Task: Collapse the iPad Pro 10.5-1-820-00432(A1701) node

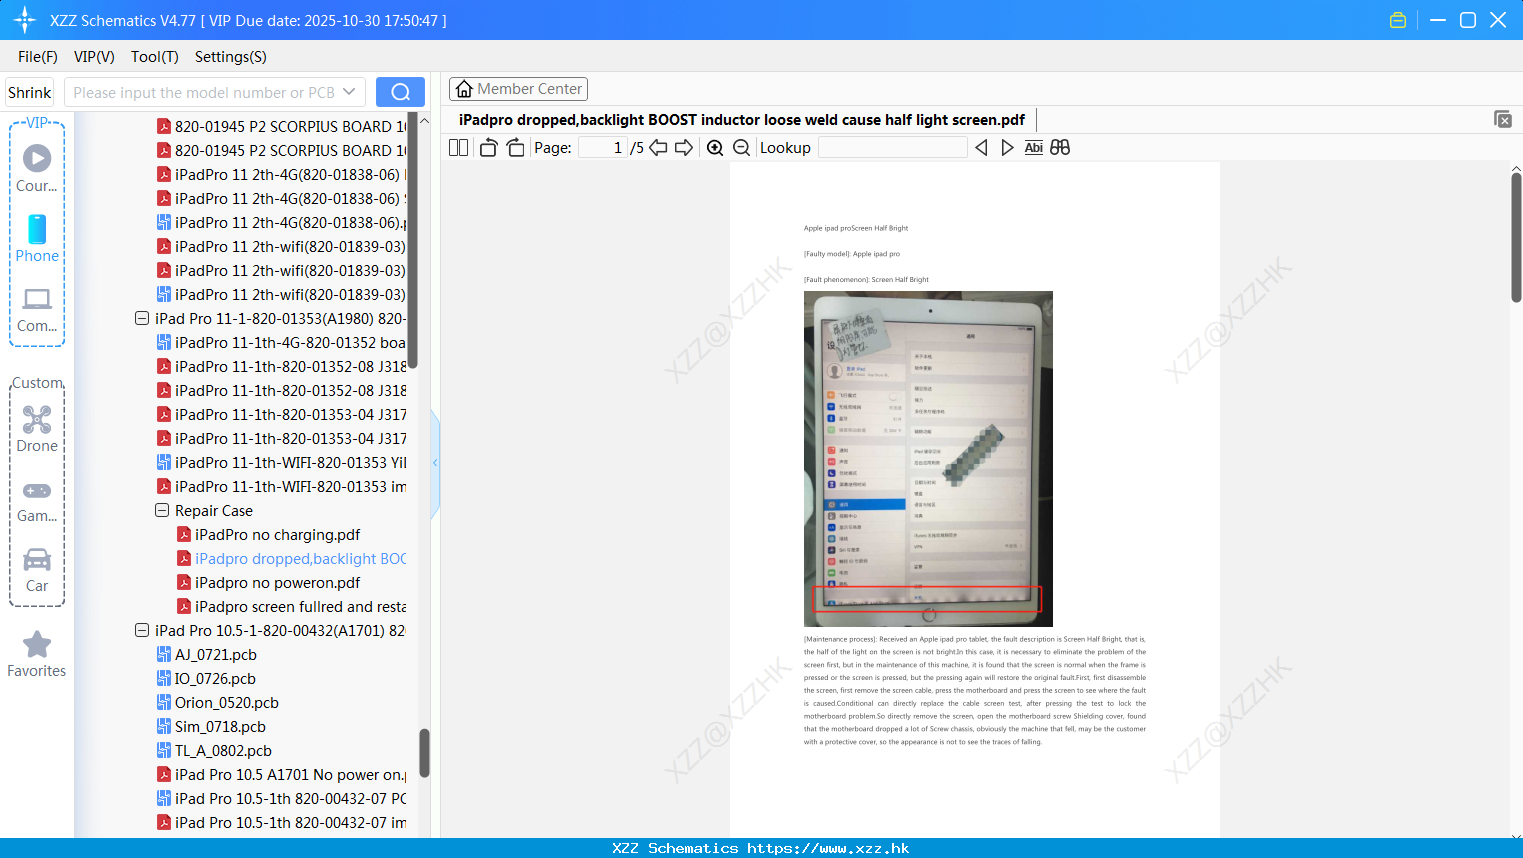Action: (x=142, y=630)
